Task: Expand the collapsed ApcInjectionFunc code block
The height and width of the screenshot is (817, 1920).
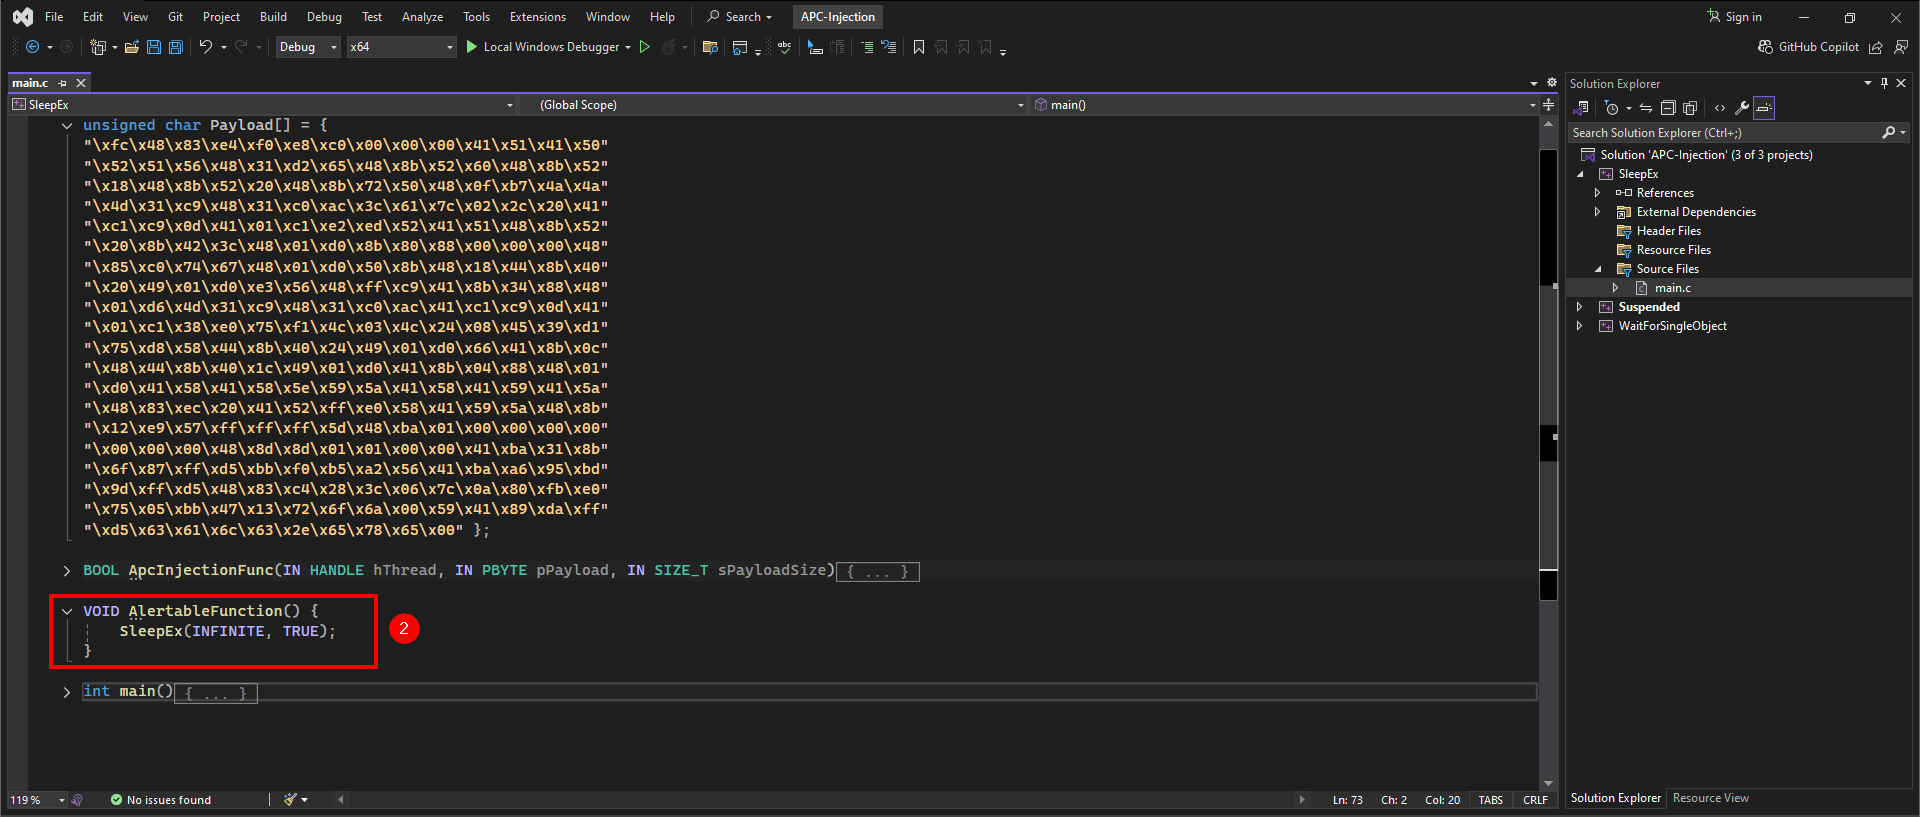Action: [67, 571]
